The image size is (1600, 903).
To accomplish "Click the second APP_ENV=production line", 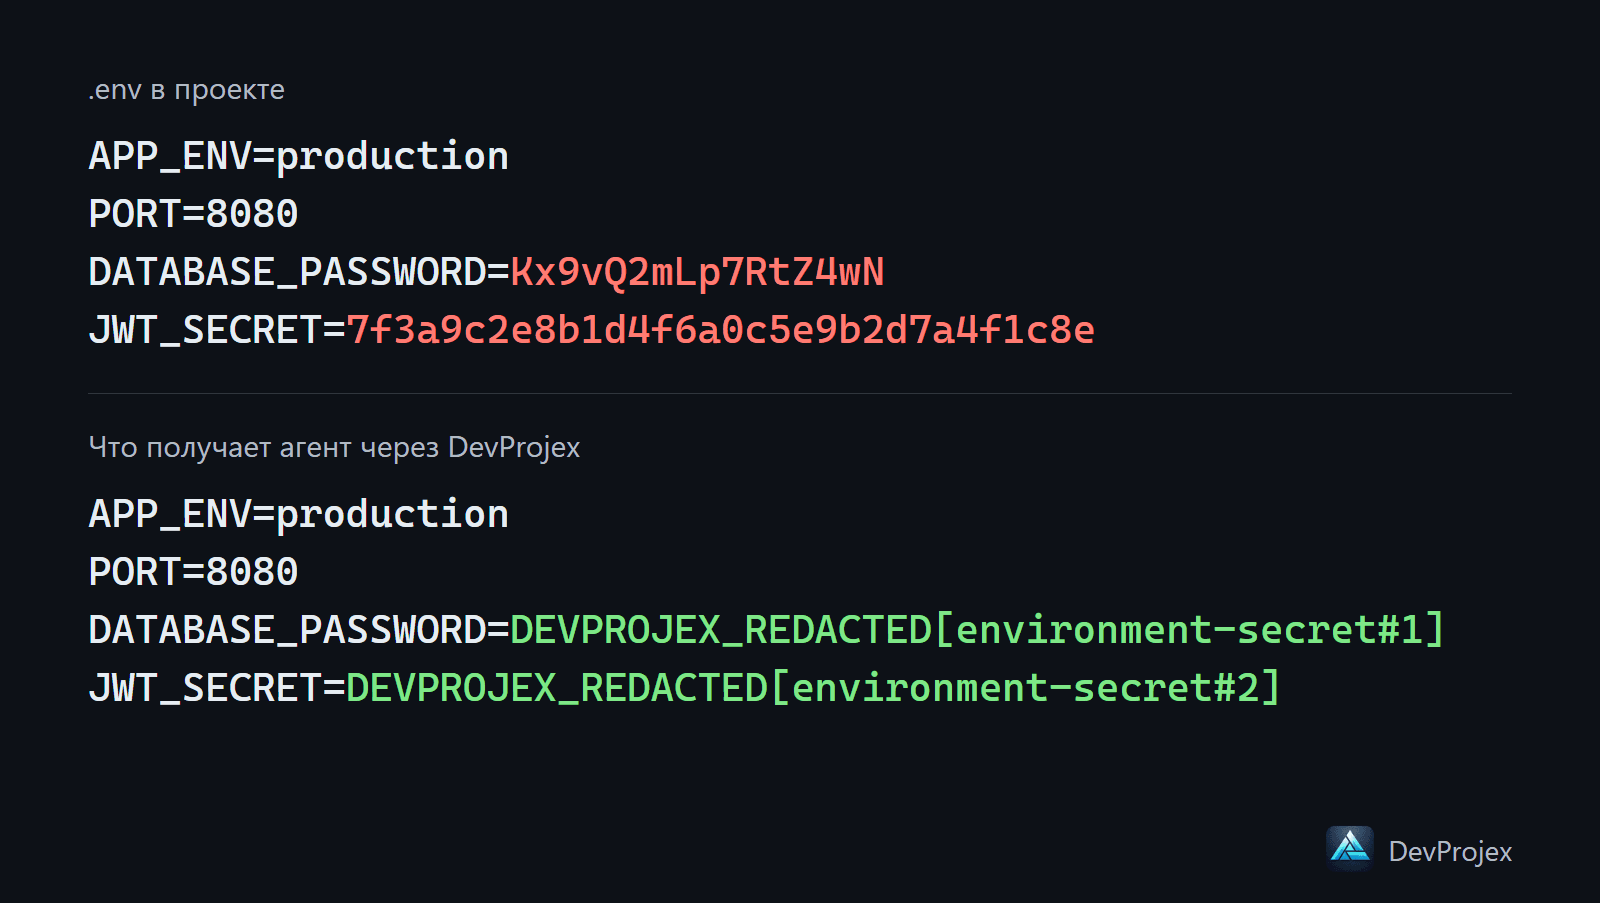I will pyautogui.click(x=298, y=515).
